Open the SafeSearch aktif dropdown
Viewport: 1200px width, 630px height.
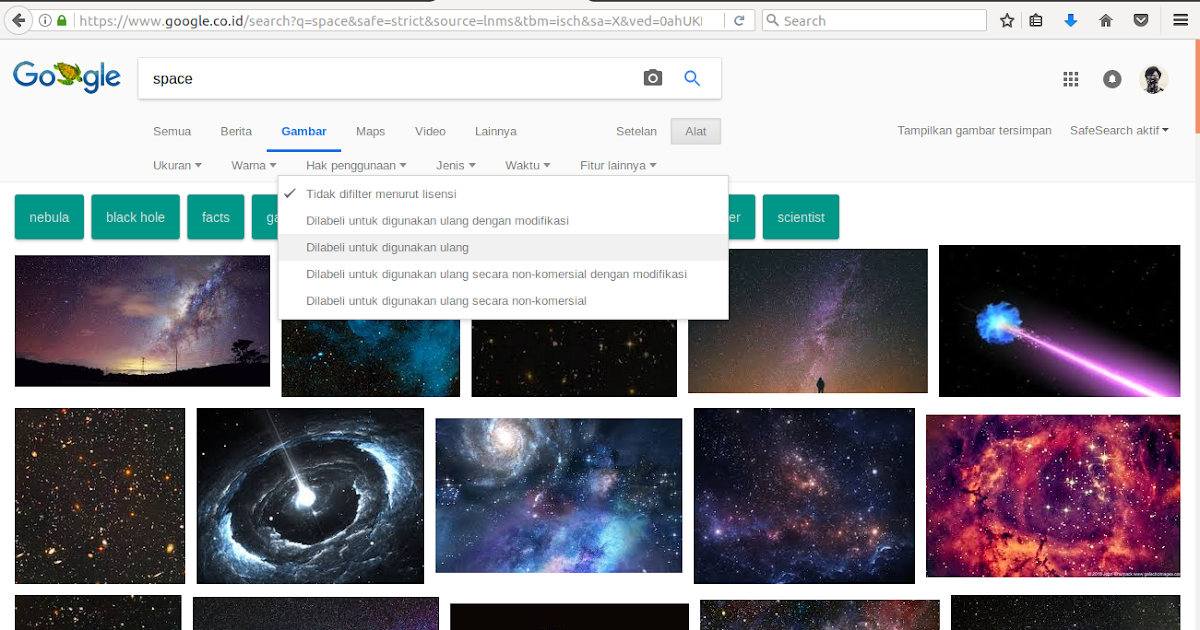[x=1118, y=130]
